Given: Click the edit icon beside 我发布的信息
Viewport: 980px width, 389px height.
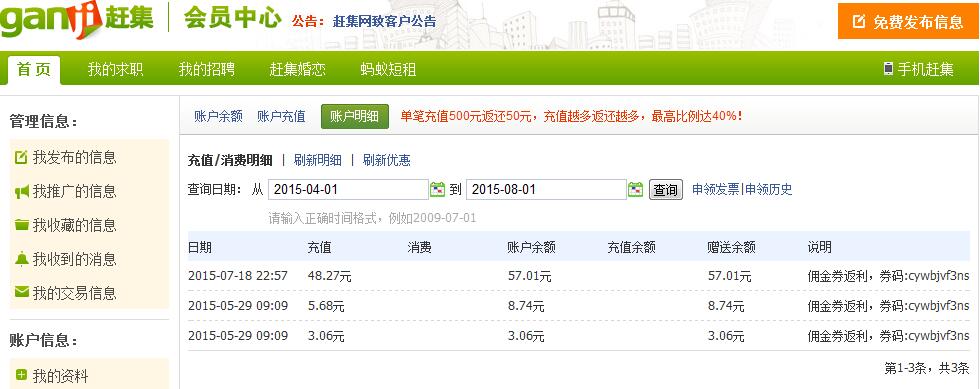Looking at the screenshot, I should pyautogui.click(x=21, y=157).
